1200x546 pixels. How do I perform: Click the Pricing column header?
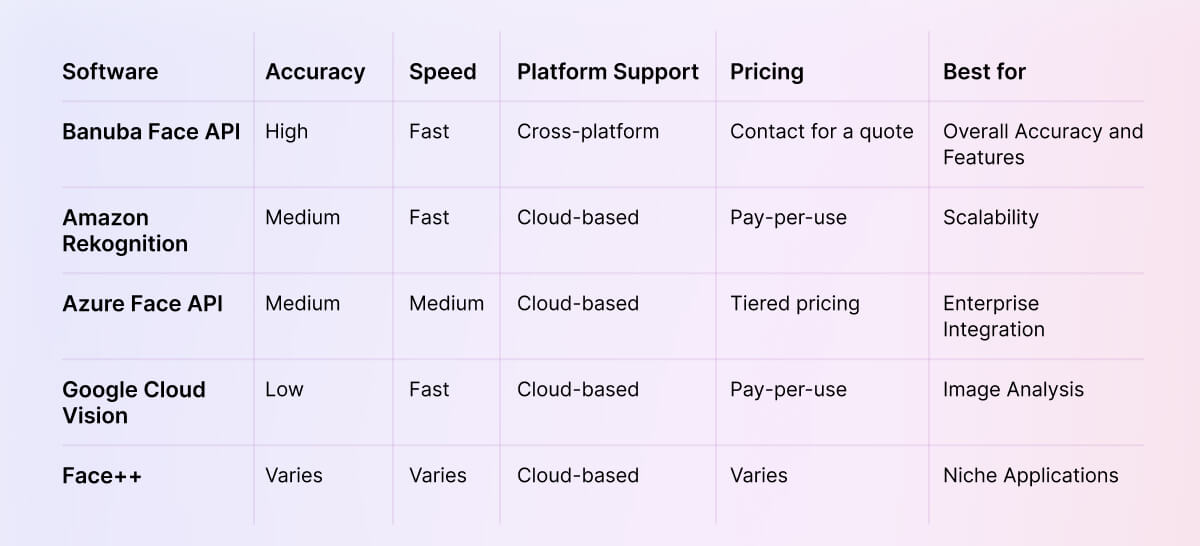click(766, 72)
